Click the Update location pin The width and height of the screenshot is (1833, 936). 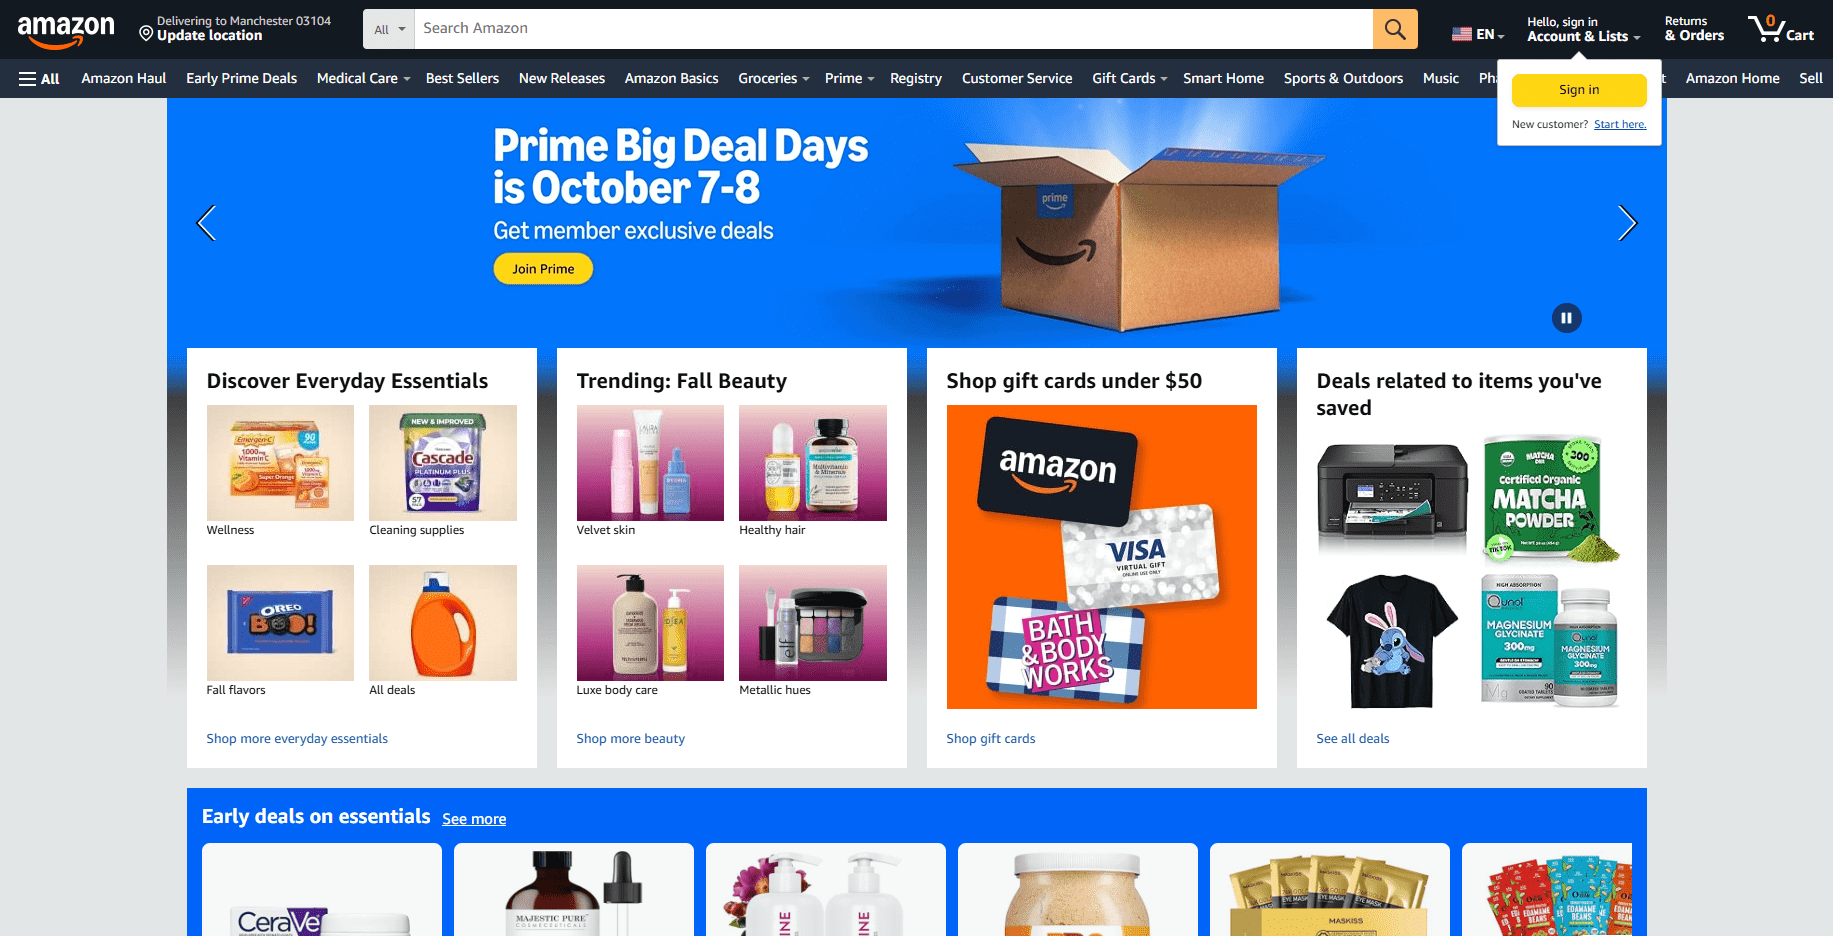(146, 34)
